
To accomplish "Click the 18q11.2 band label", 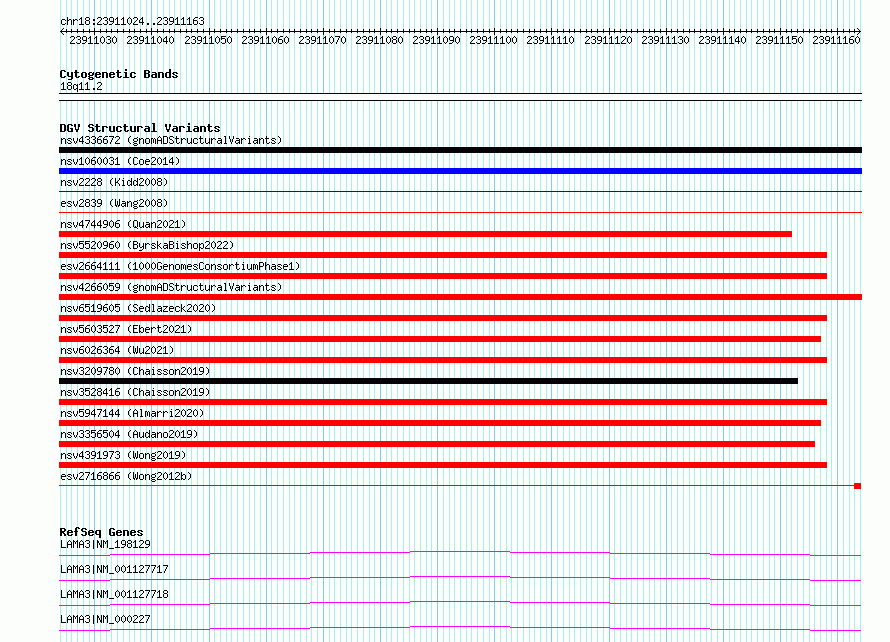I will [x=81, y=86].
